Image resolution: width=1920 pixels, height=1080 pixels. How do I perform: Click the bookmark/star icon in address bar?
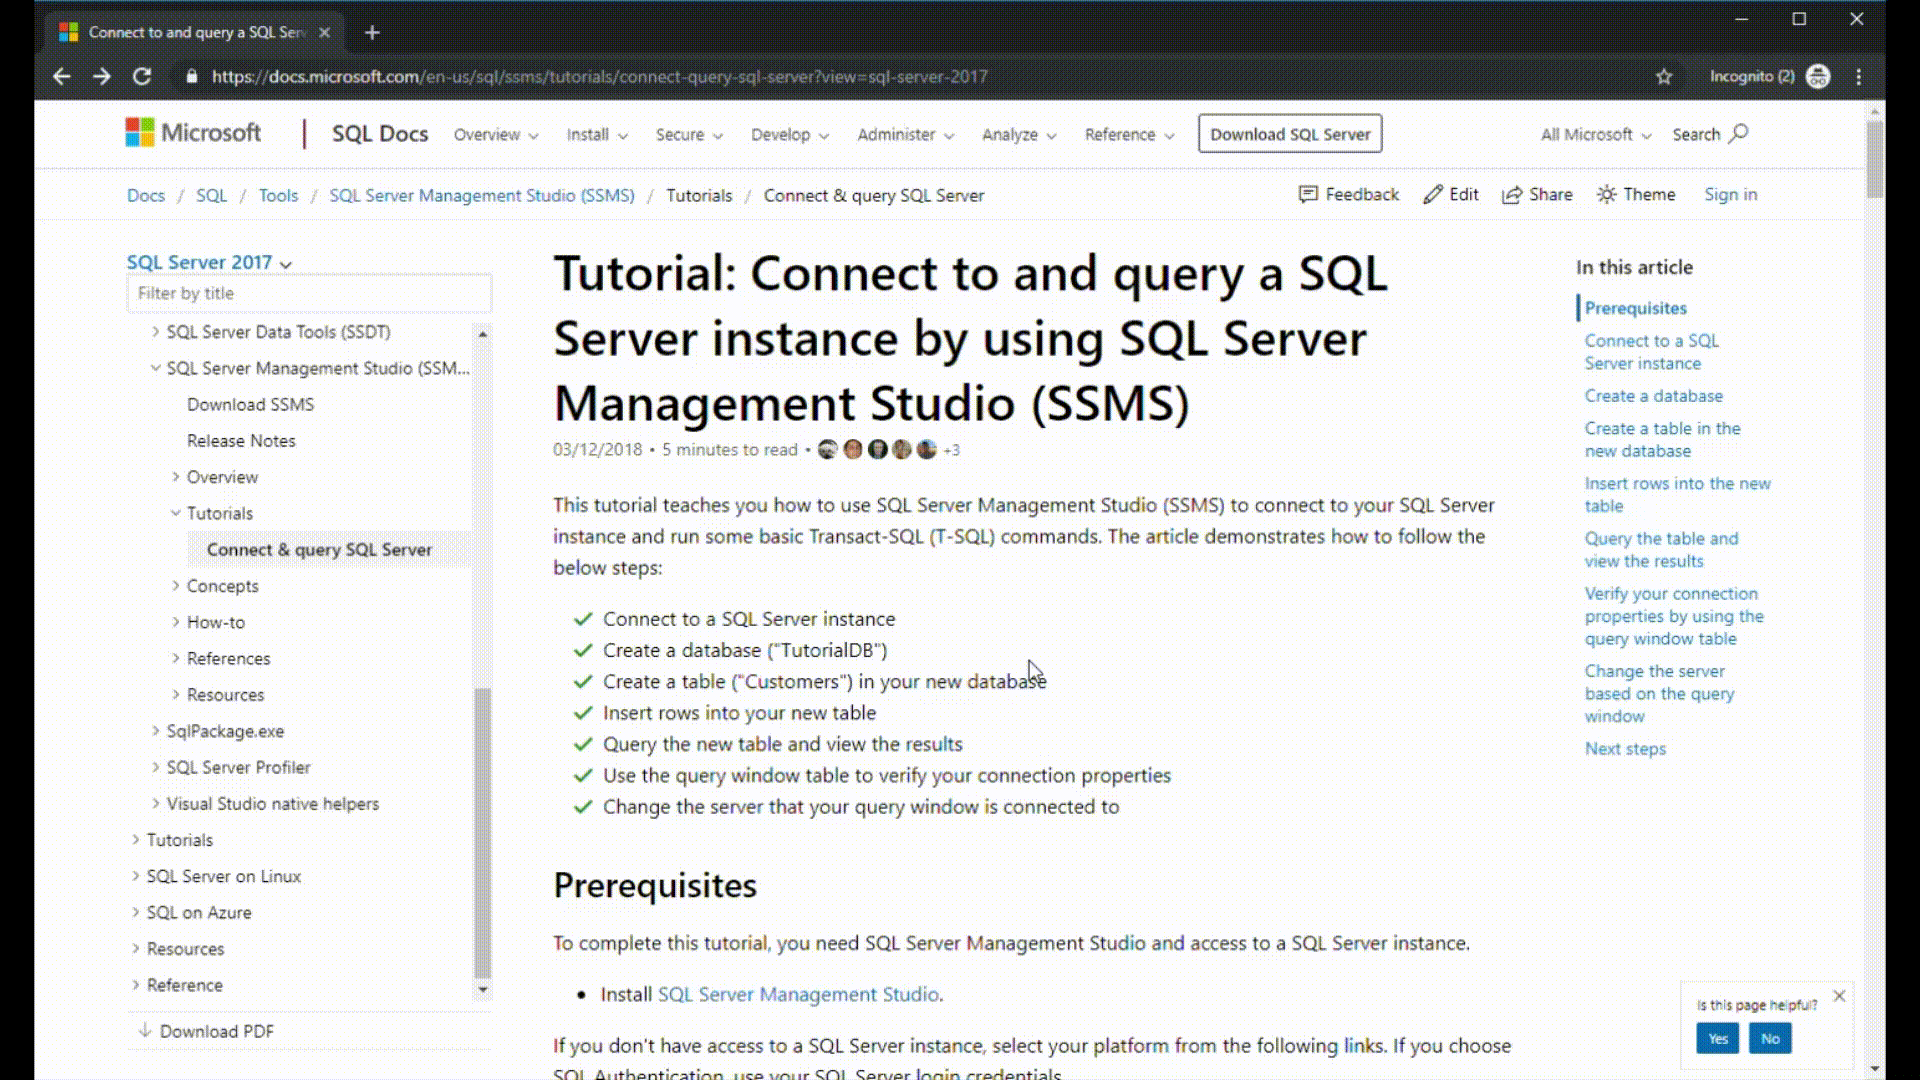coord(1664,76)
